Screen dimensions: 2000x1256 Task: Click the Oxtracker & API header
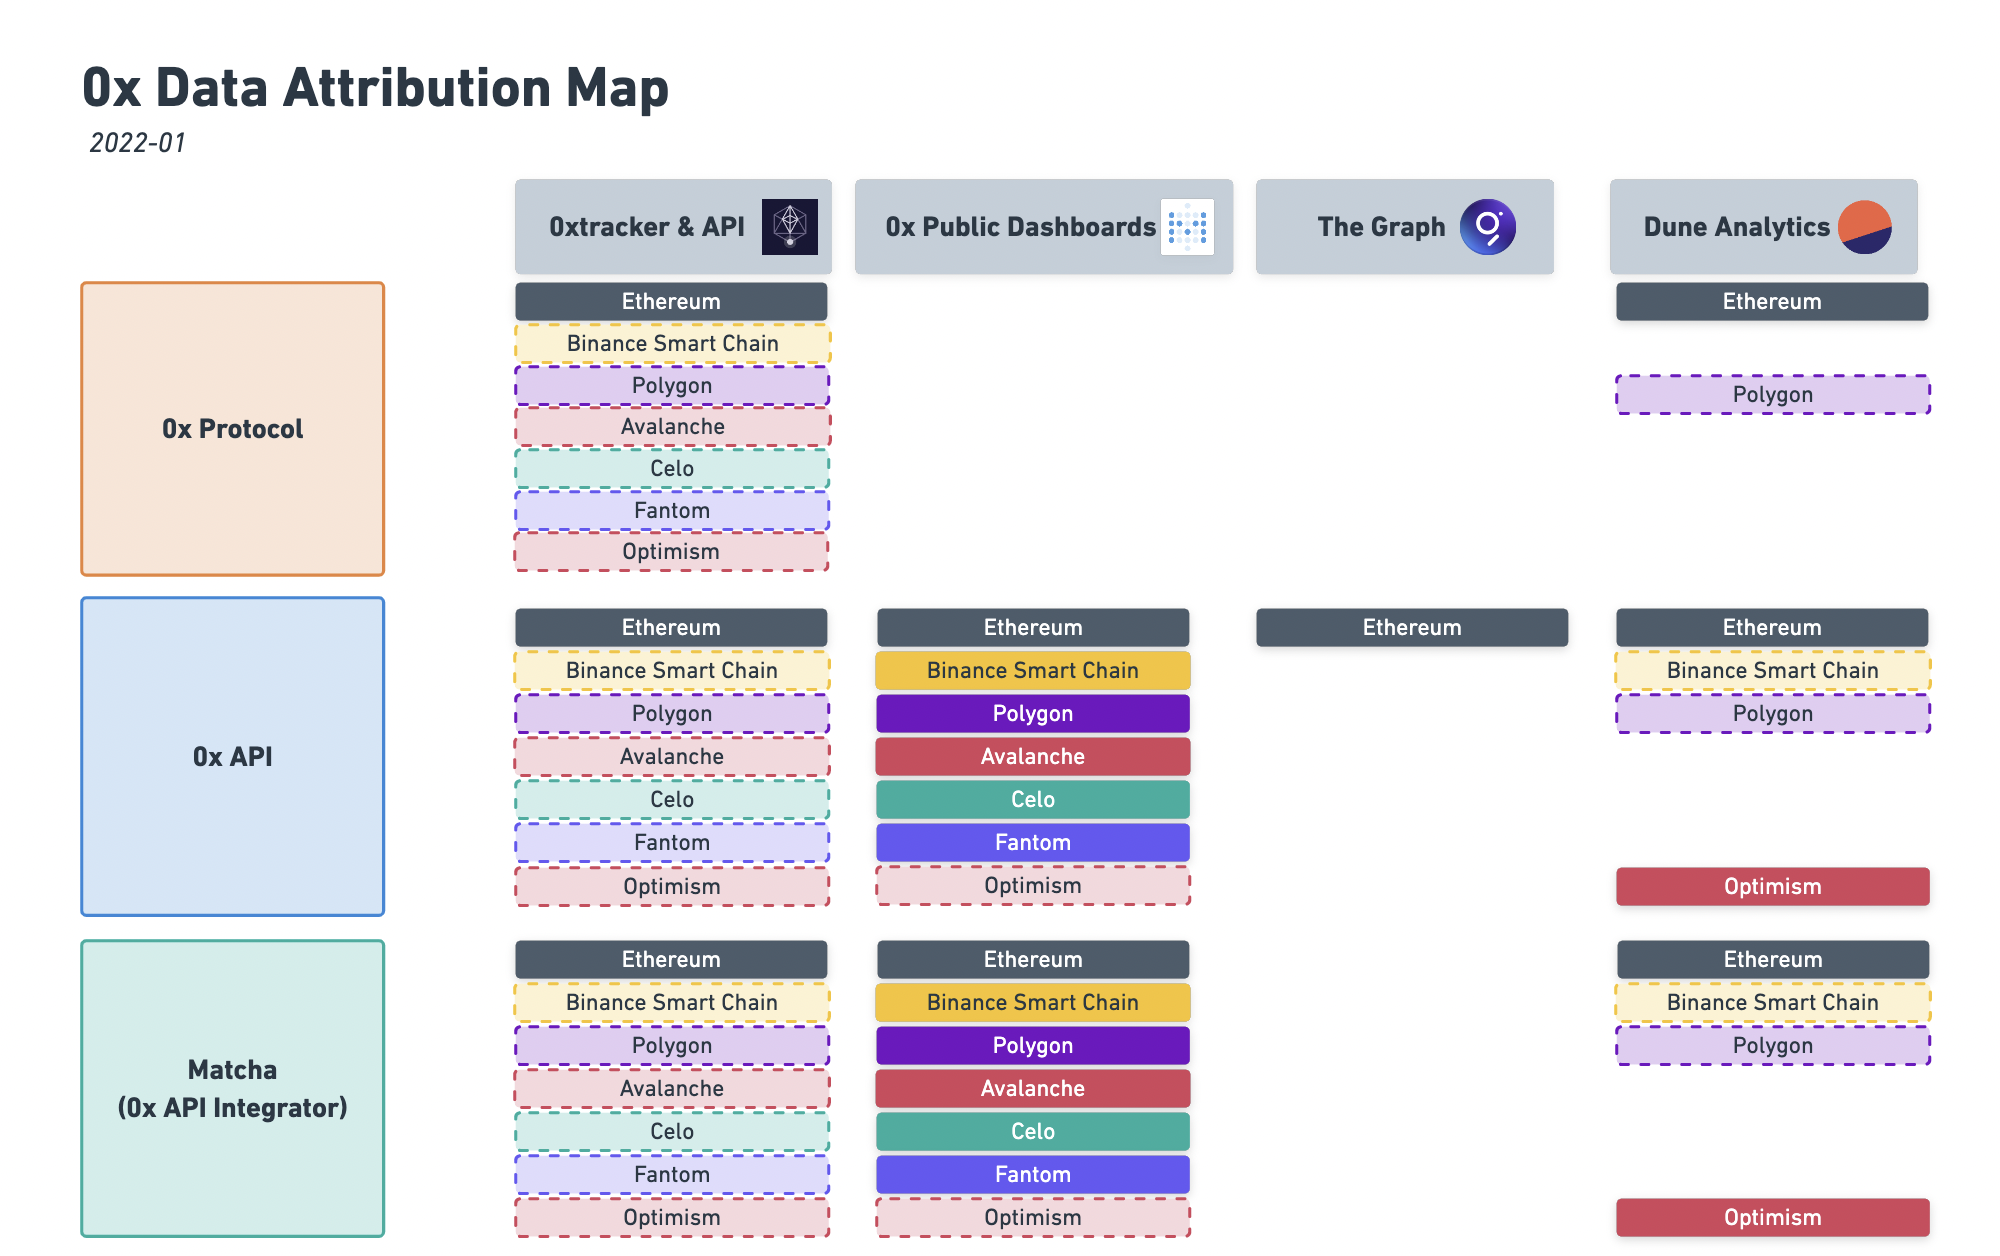[673, 227]
